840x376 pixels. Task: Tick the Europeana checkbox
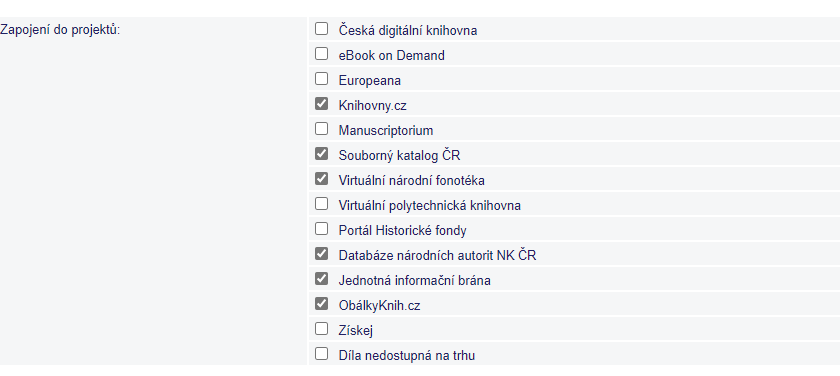321,79
